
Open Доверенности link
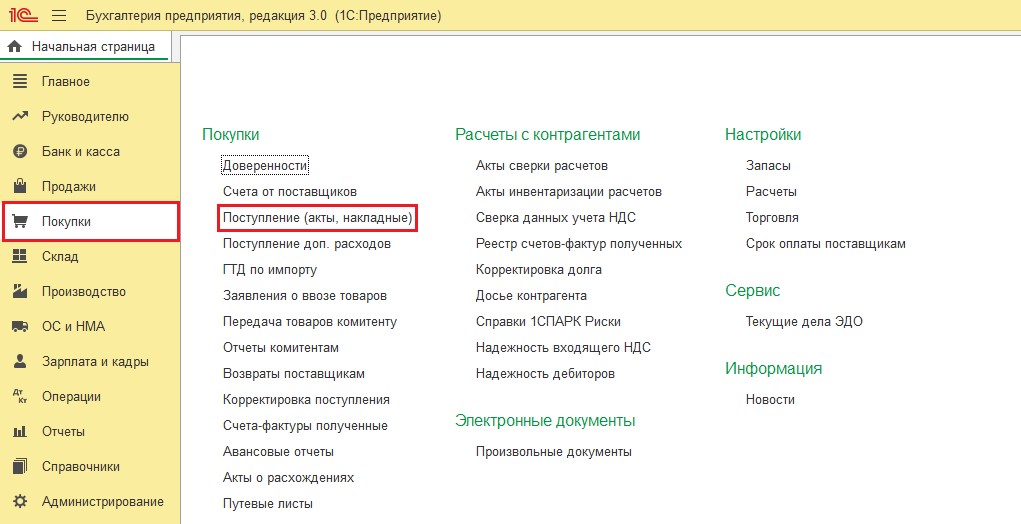coord(264,165)
